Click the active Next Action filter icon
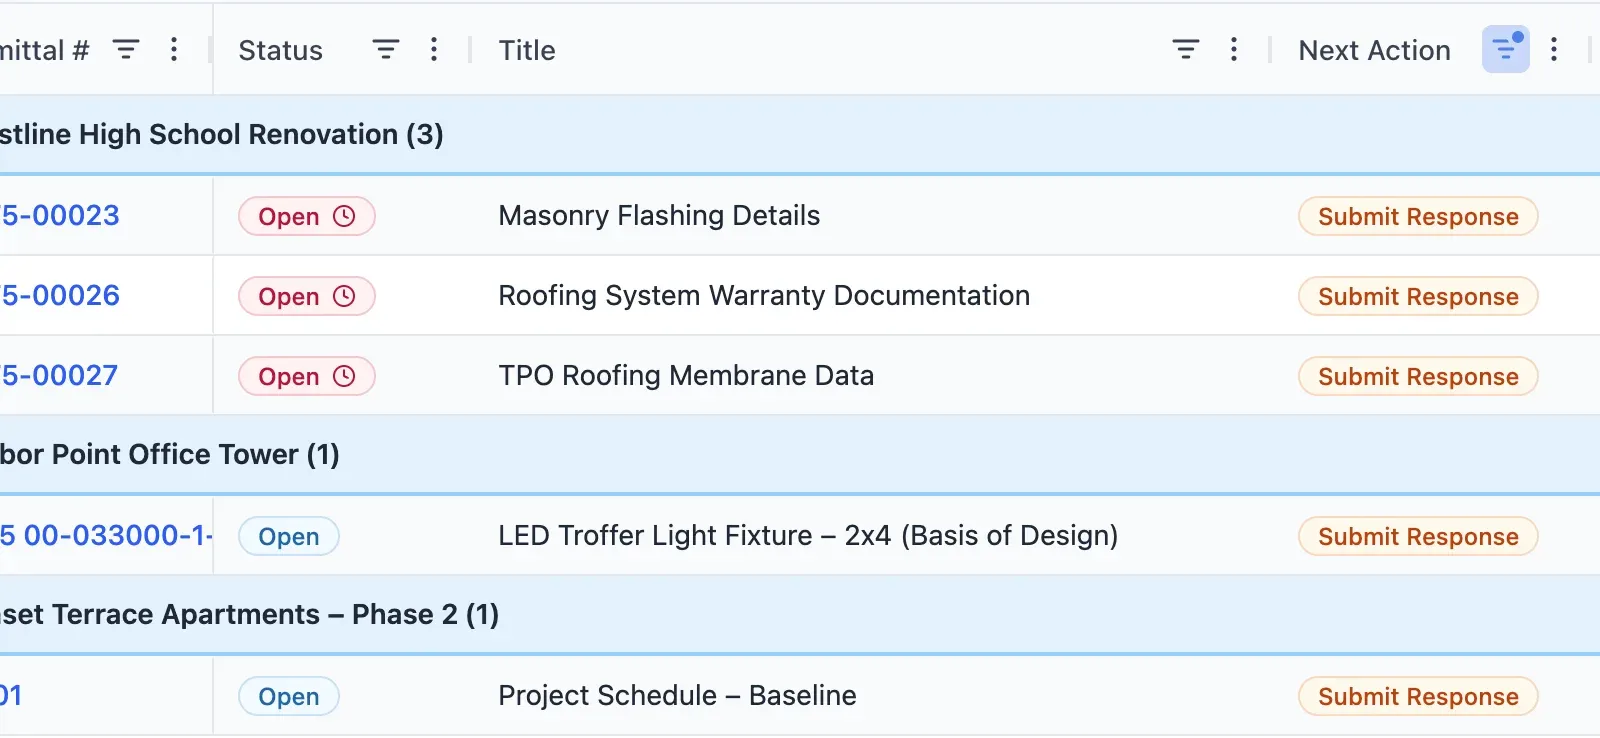Viewport: 1600px width, 738px height. [1504, 48]
